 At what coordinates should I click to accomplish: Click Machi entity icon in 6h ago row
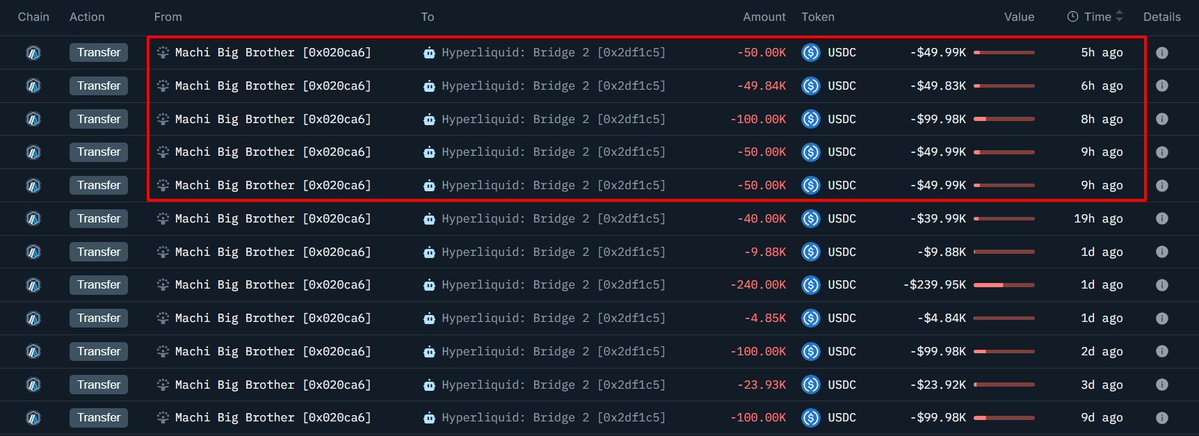[x=162, y=86]
